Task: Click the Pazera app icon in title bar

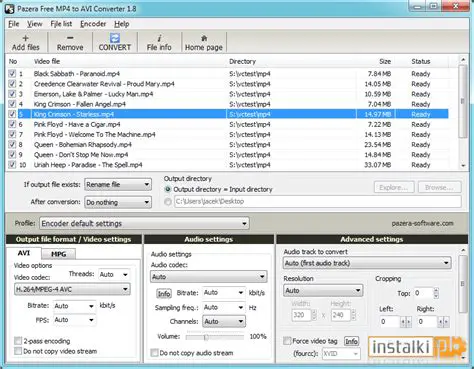Action: coord(10,9)
